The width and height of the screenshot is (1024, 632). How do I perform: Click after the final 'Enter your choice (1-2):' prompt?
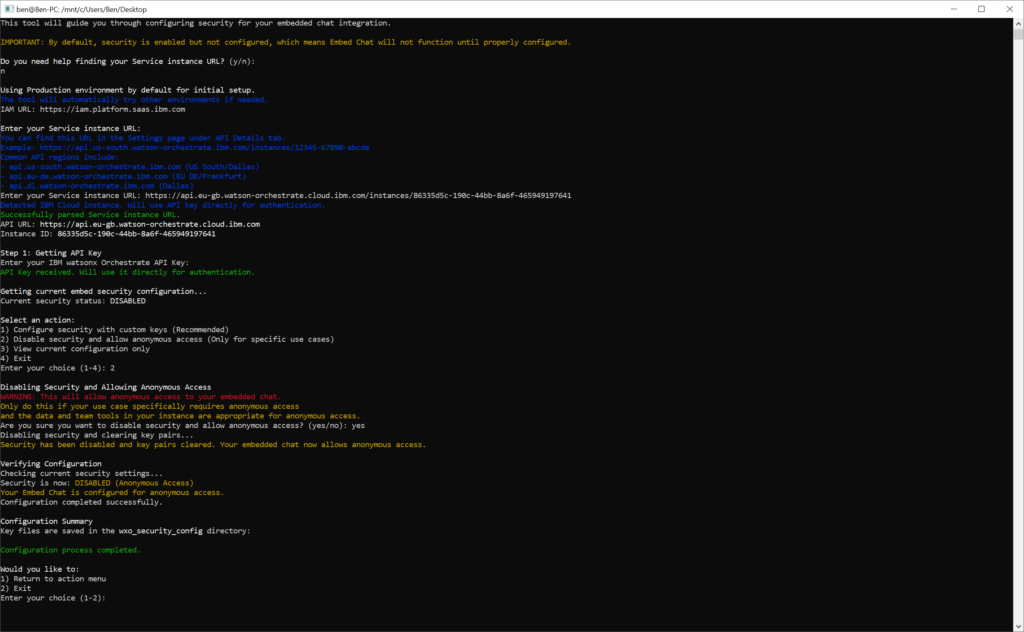coord(110,599)
